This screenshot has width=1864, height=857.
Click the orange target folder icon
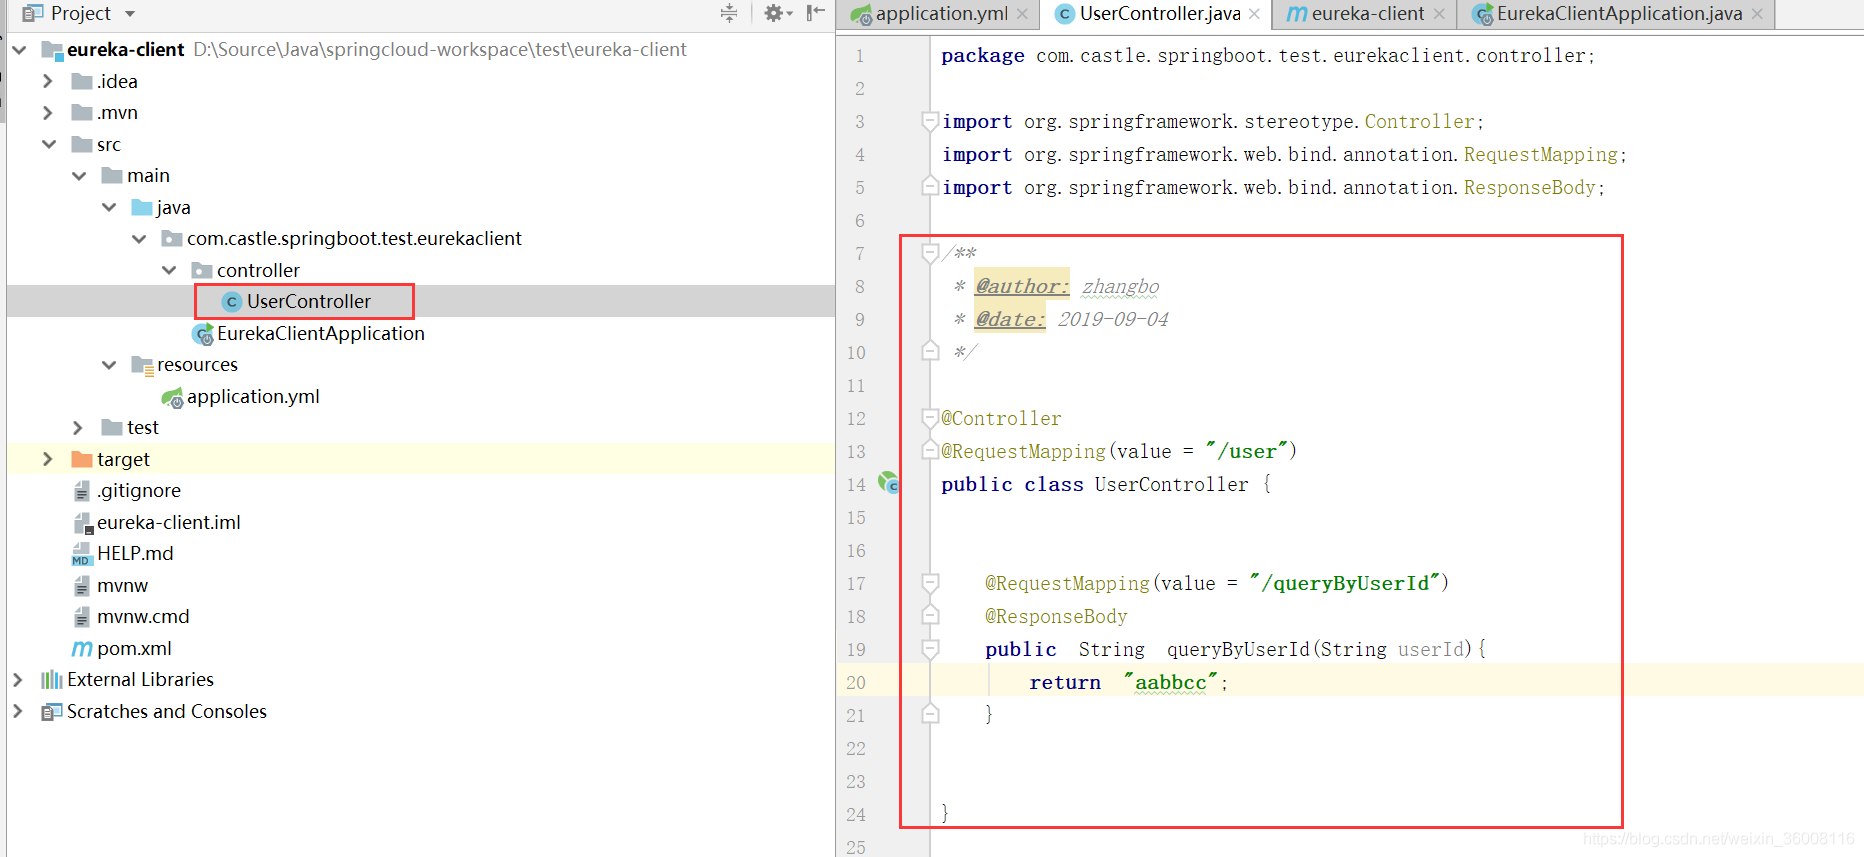[x=82, y=459]
